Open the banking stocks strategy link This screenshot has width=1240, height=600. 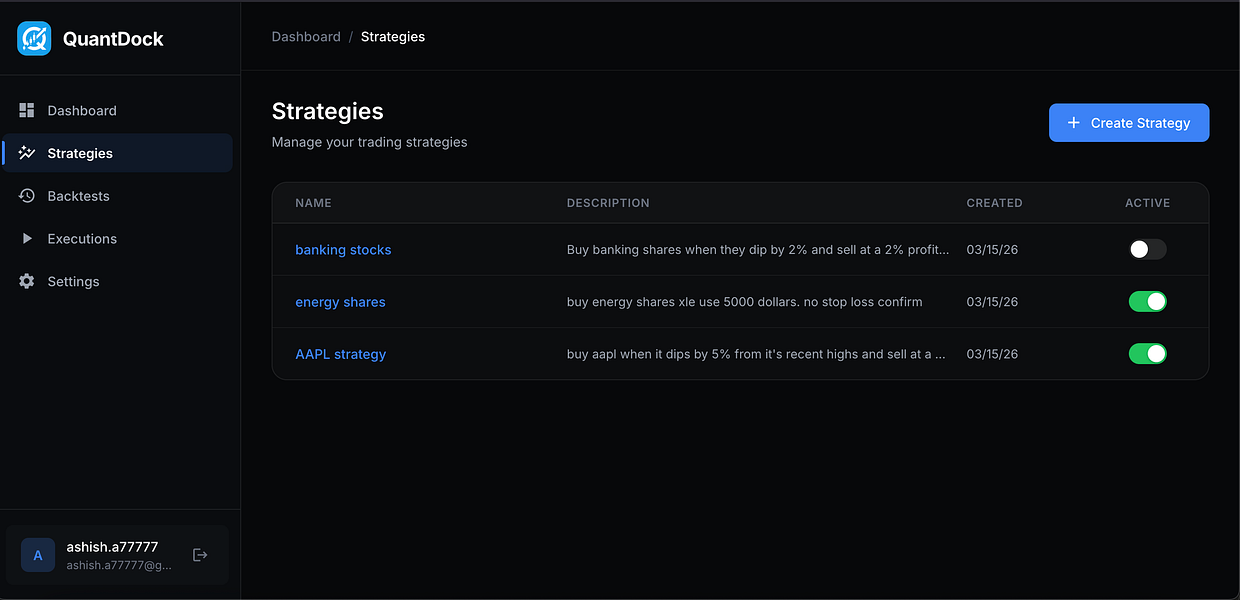(x=343, y=250)
